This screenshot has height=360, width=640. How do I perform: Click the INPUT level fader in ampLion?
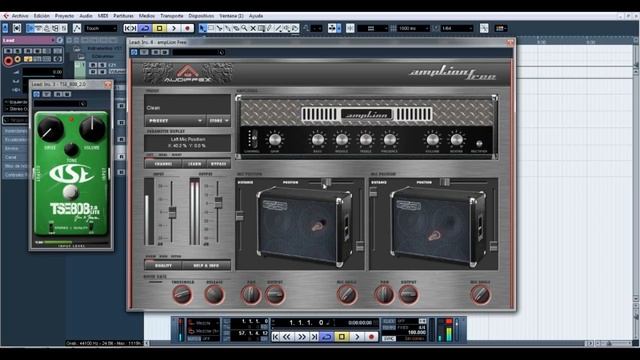tap(172, 212)
